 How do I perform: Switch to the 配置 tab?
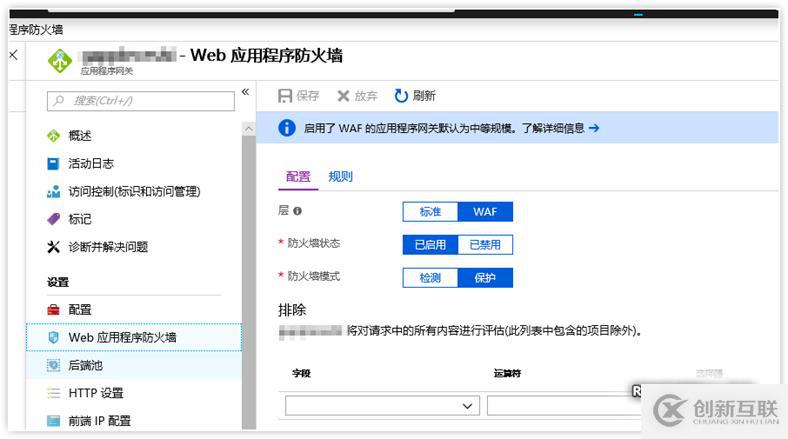(x=298, y=176)
